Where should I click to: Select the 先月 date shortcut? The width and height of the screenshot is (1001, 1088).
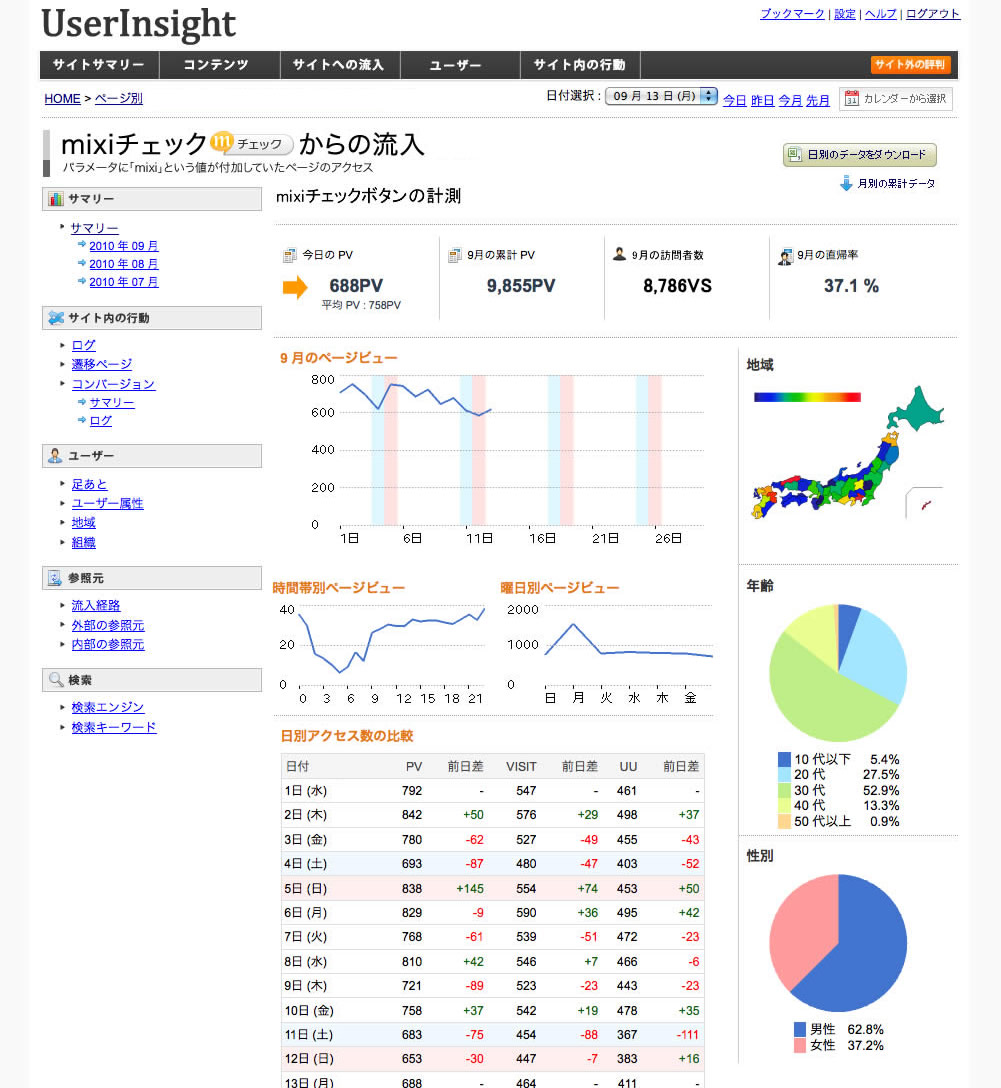(x=818, y=100)
